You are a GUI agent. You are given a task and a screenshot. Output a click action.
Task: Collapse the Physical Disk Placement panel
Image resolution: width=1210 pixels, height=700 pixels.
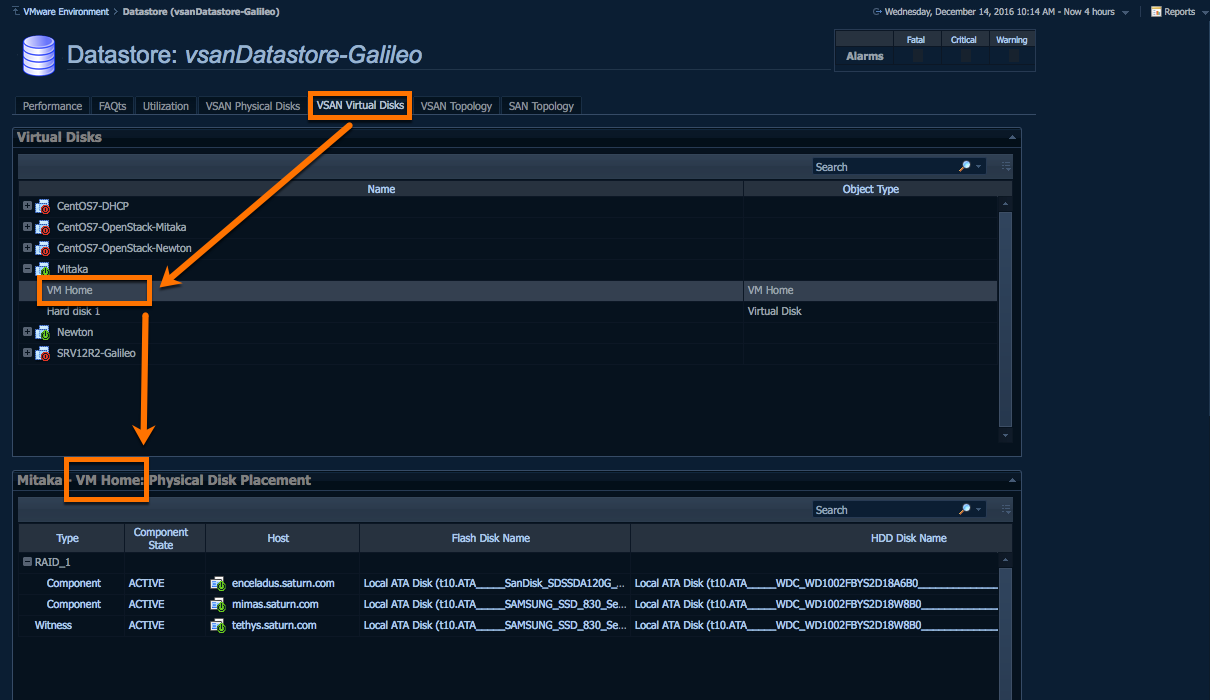tap(1013, 479)
